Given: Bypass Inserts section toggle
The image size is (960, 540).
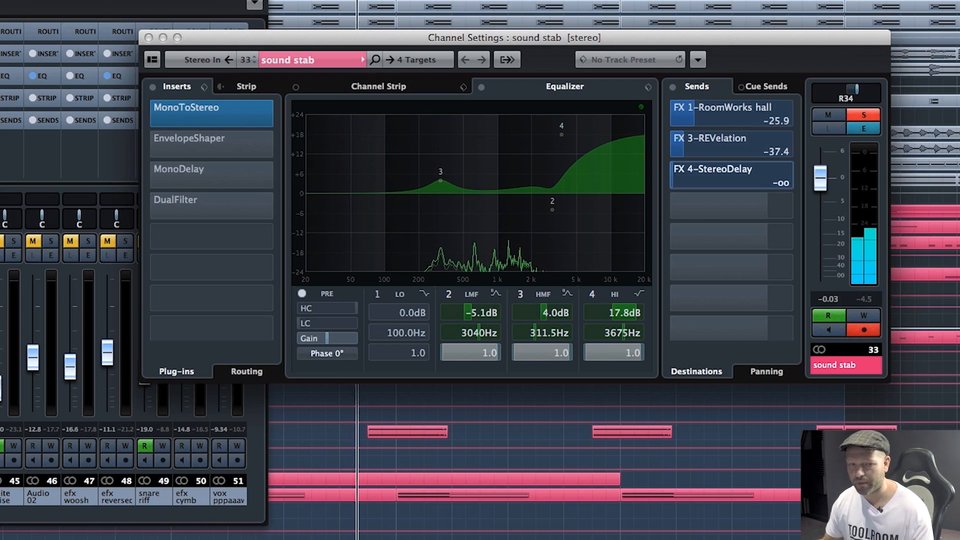Looking at the screenshot, I should point(152,87).
